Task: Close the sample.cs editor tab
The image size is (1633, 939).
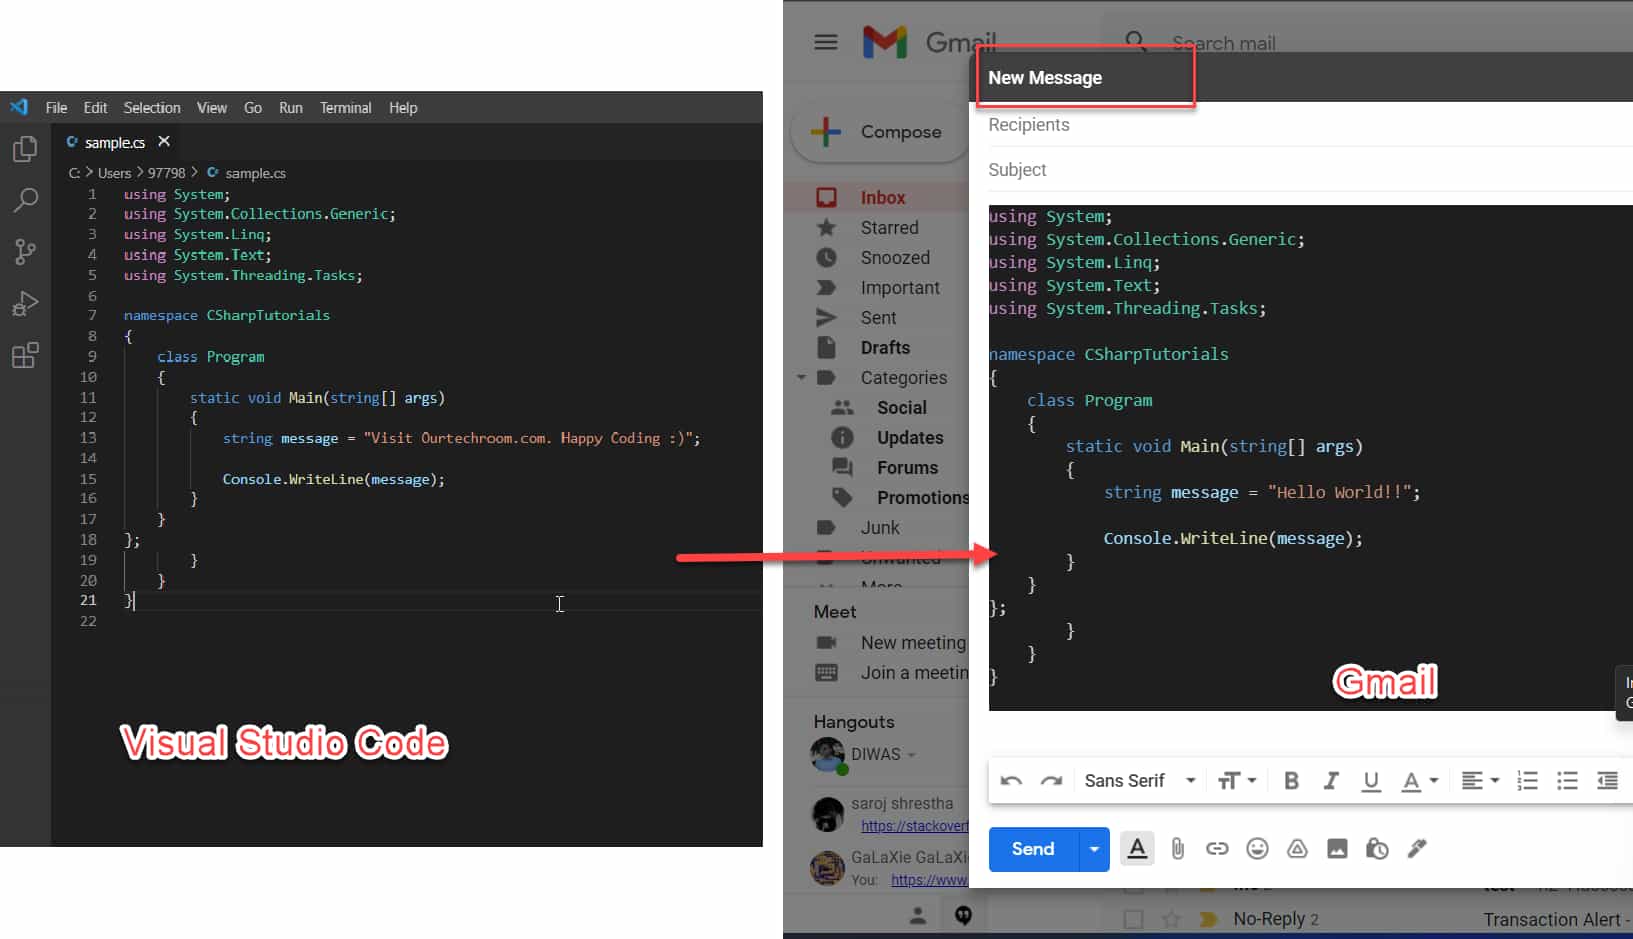Action: pyautogui.click(x=164, y=142)
